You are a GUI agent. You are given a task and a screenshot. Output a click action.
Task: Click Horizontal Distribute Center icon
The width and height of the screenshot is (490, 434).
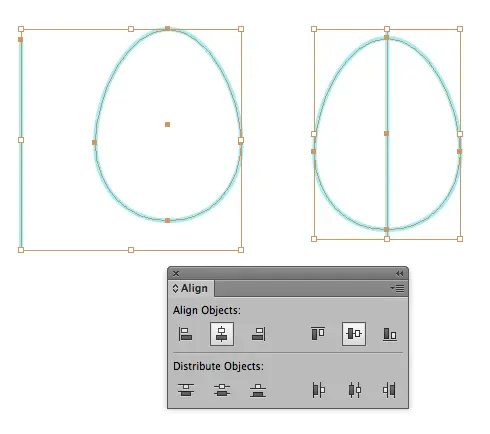pyautogui.click(x=355, y=390)
